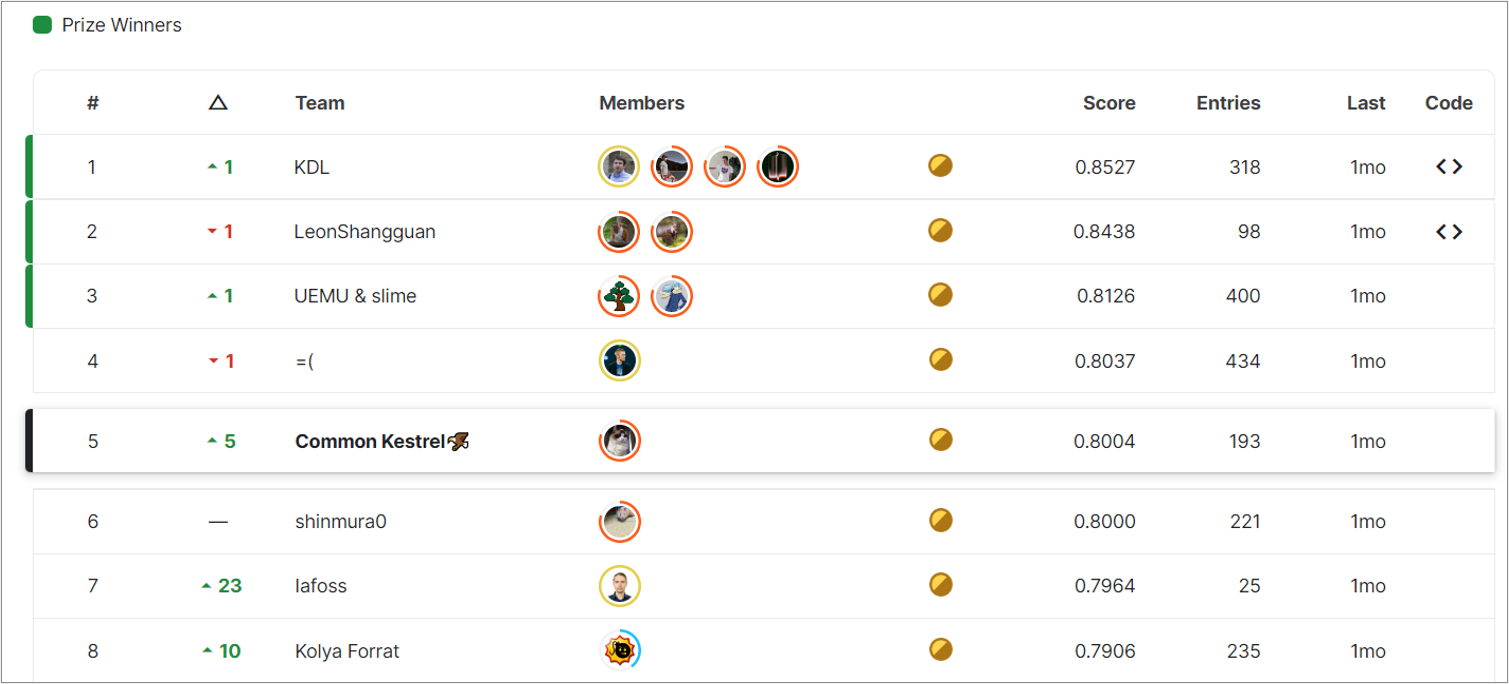Click Kolya Forrat's smiley avatar
The height and width of the screenshot is (684, 1509).
620,650
